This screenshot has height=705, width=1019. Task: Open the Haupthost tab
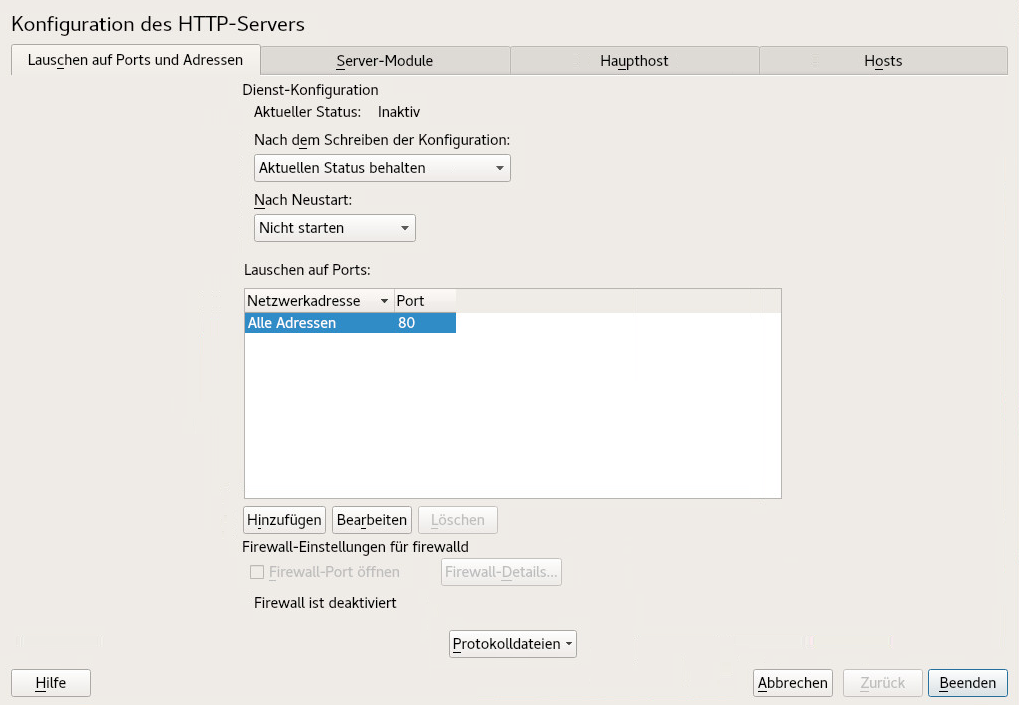point(634,60)
